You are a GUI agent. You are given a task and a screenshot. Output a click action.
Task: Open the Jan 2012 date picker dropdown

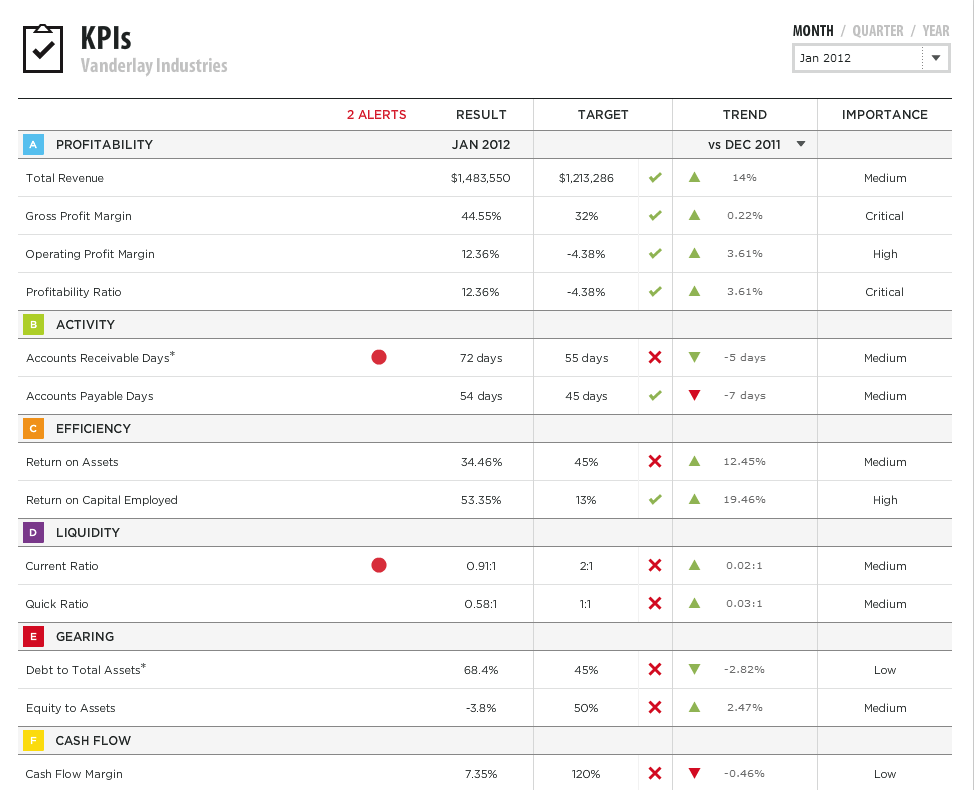pos(934,58)
